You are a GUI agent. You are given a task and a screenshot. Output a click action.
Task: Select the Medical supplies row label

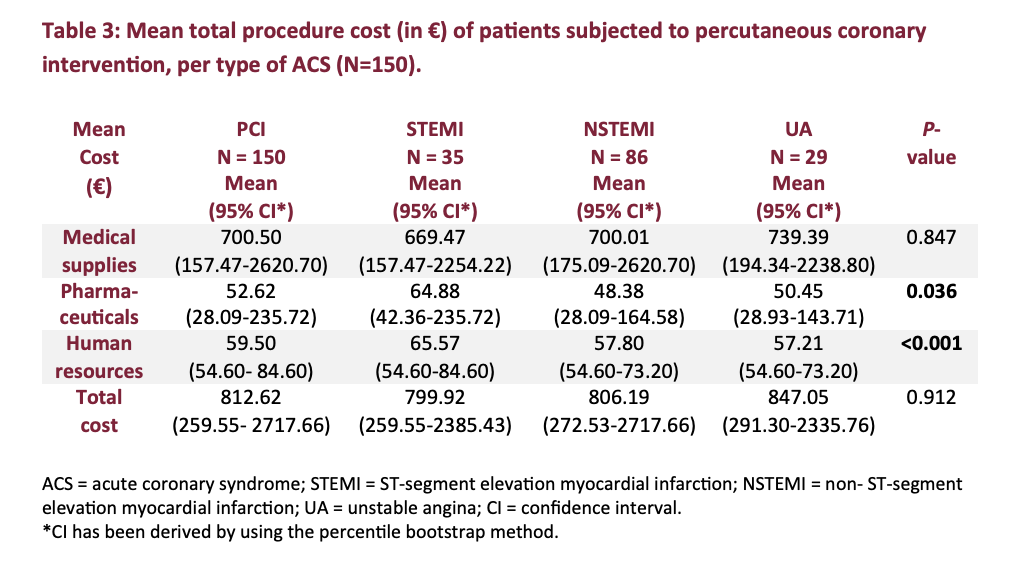coord(99,251)
